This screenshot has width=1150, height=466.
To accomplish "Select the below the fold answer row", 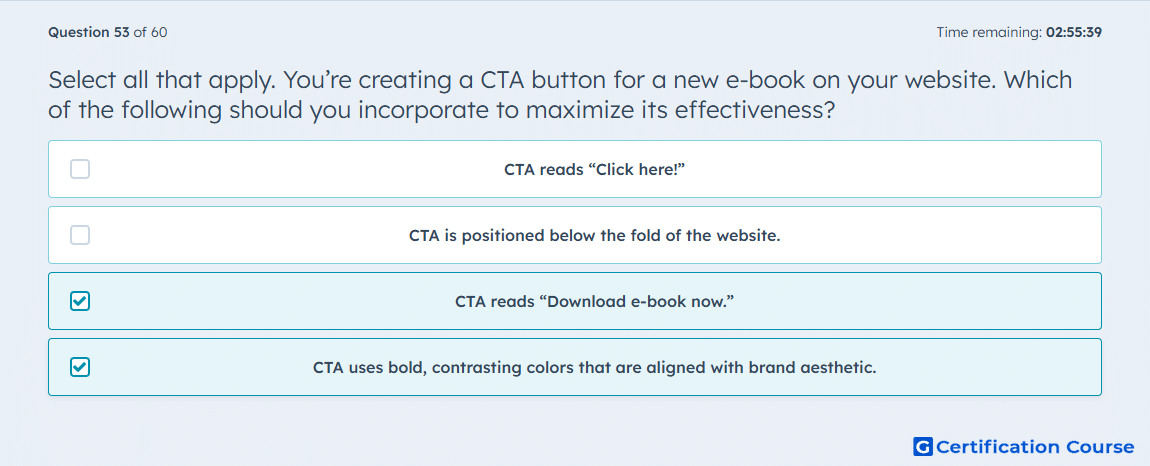I will (x=575, y=236).
